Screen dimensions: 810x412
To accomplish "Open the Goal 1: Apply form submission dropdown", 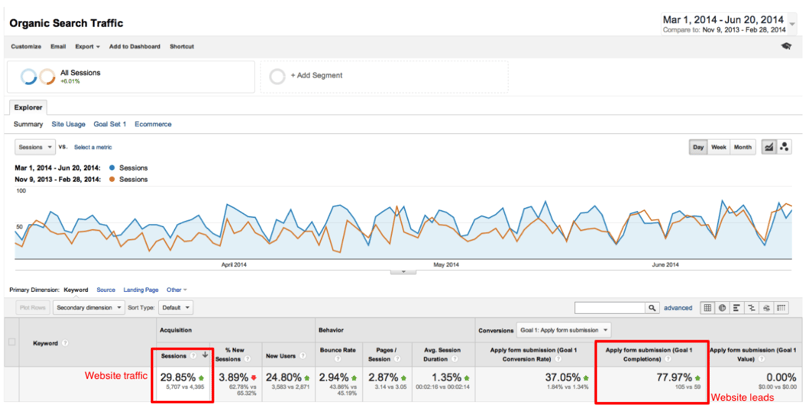I will coord(564,330).
